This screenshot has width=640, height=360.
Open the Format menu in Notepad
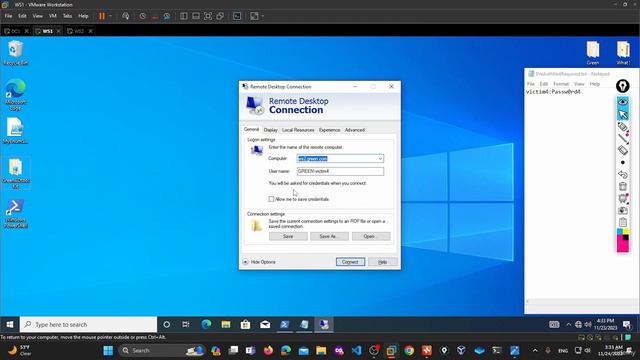point(561,84)
